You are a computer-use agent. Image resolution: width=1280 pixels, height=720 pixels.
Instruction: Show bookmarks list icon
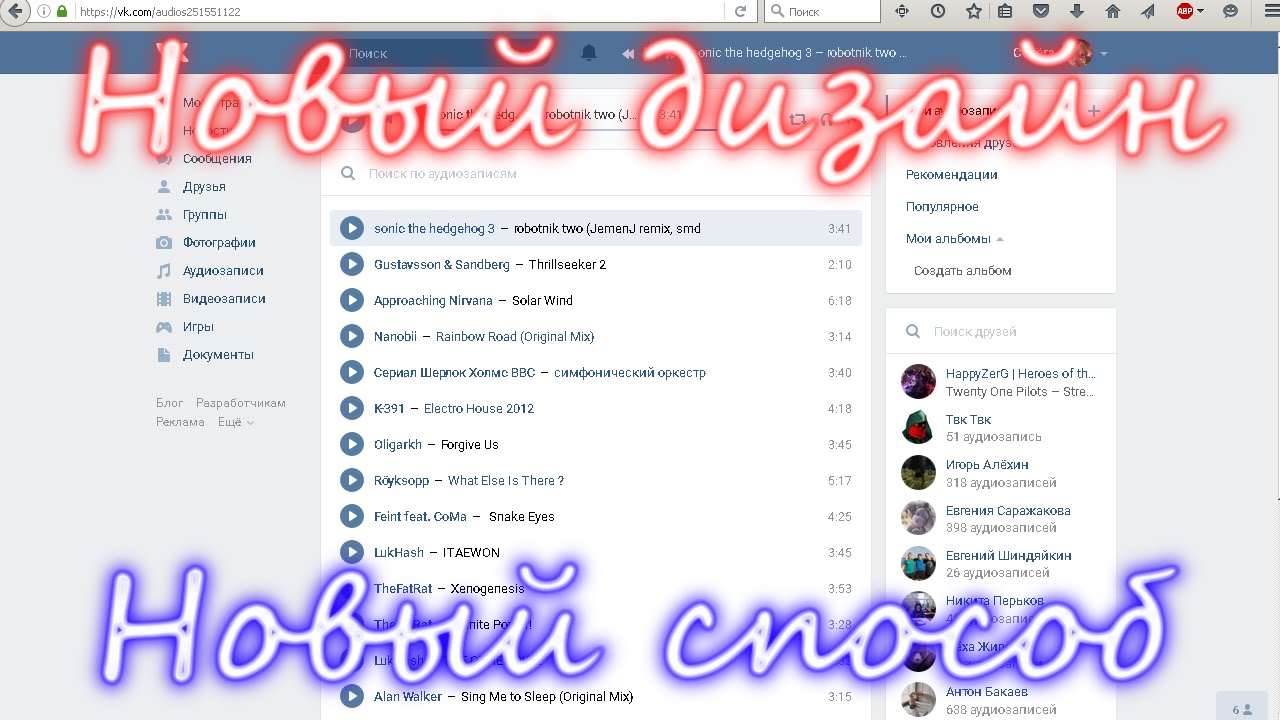click(1005, 11)
